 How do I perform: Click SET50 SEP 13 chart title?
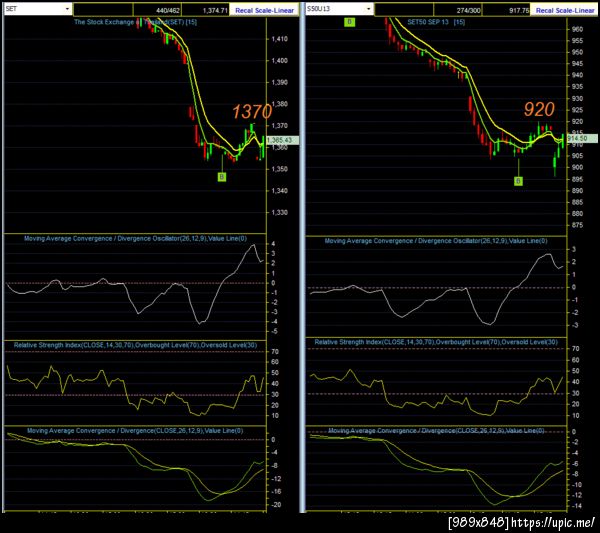click(436, 22)
